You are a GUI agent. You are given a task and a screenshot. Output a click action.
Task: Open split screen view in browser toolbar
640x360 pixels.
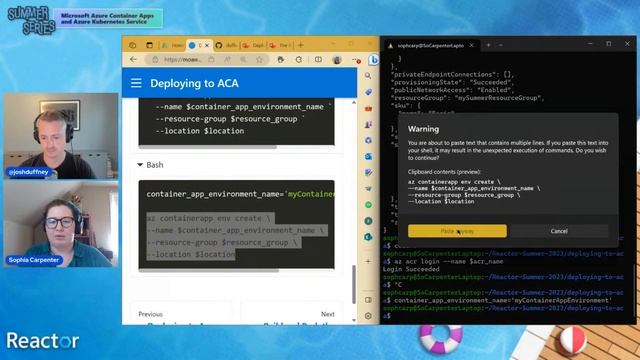[318, 60]
